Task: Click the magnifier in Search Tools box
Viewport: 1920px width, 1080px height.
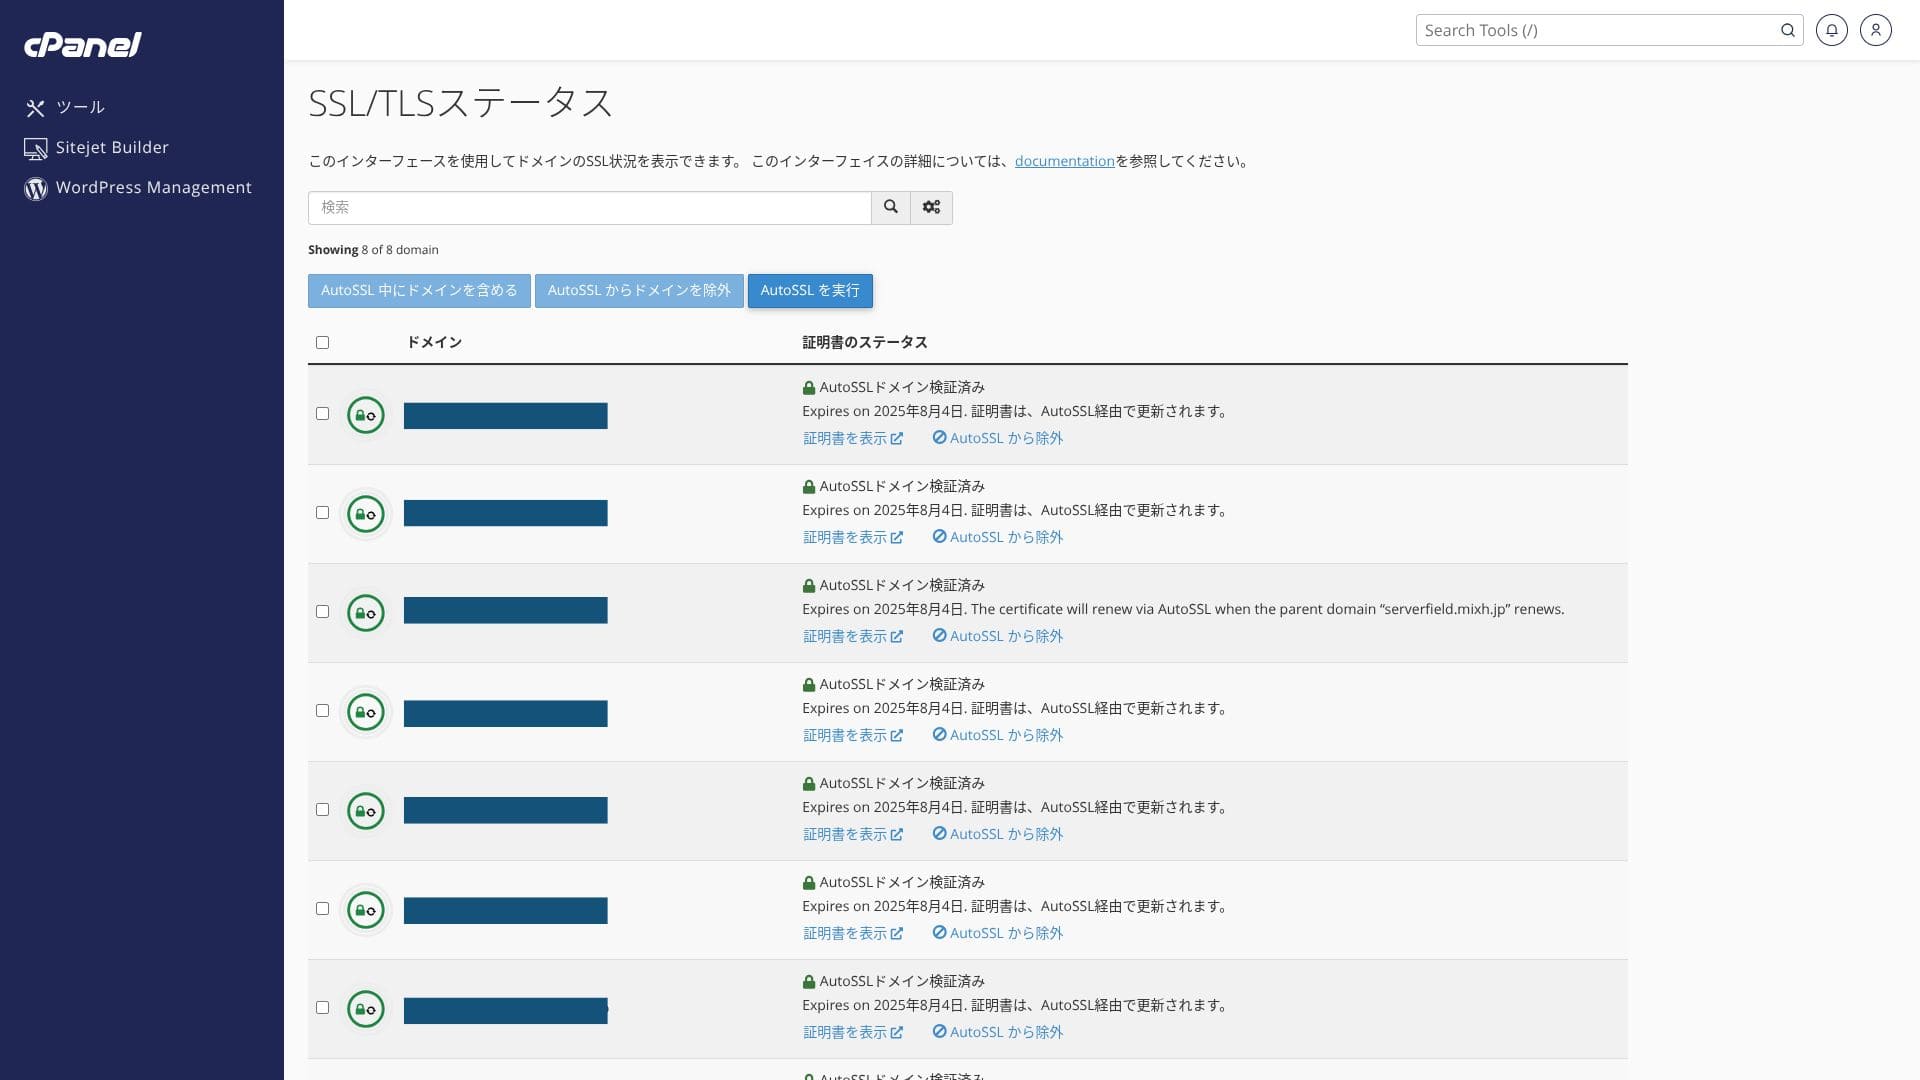Action: [1787, 30]
